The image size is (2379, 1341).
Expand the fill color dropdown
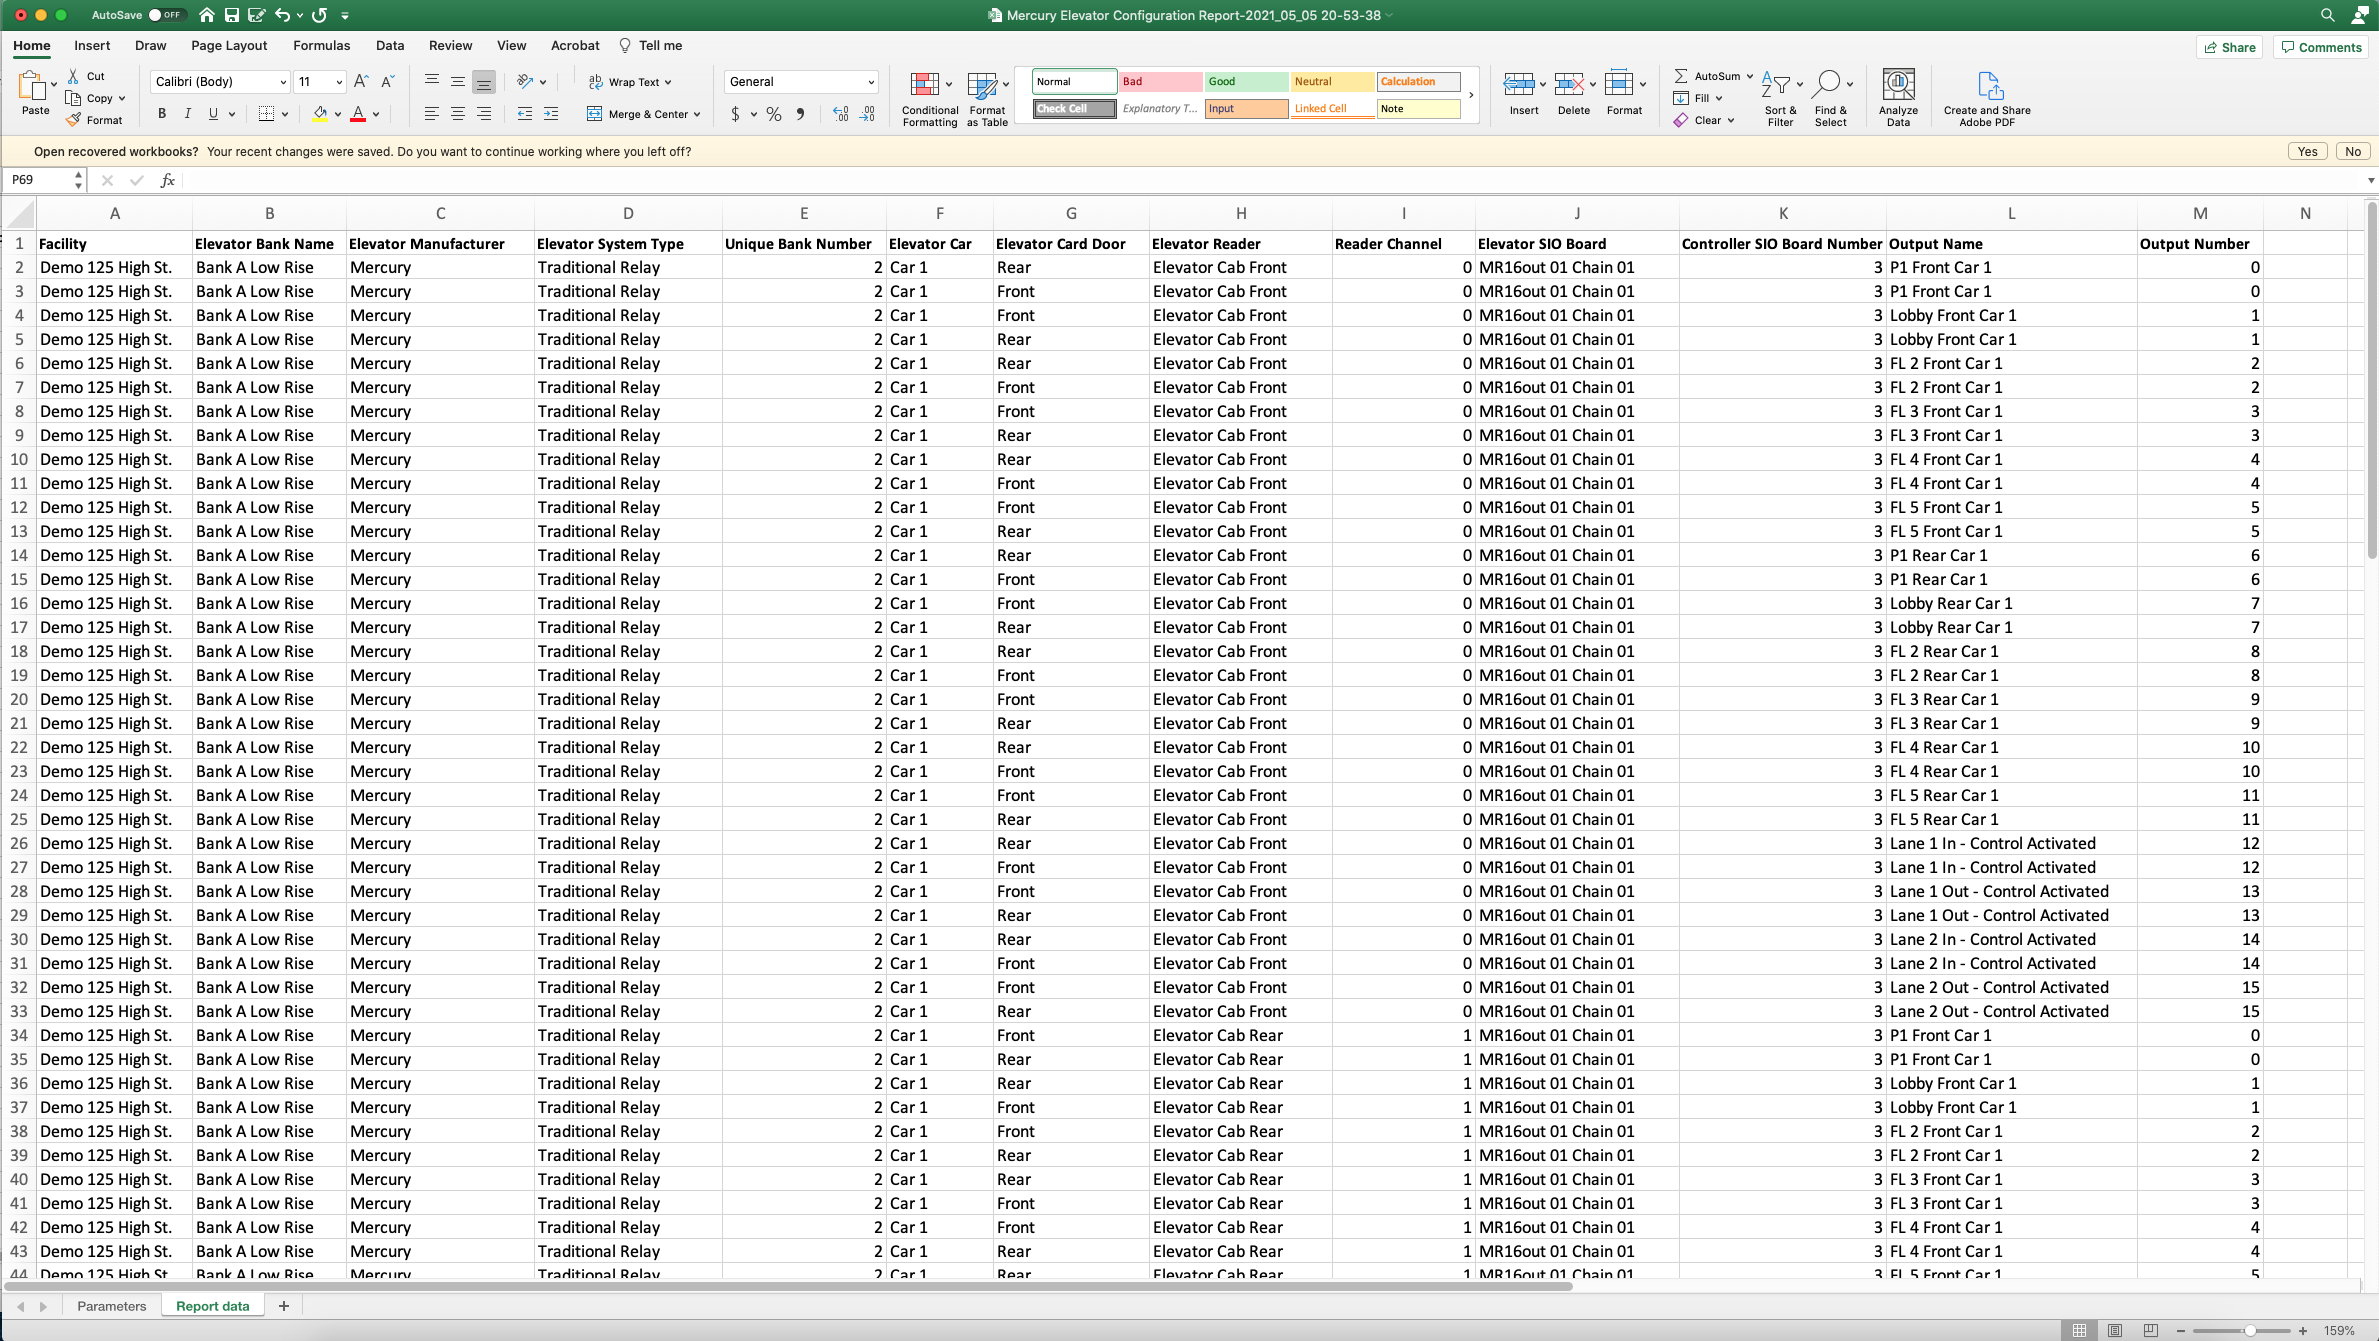point(337,113)
